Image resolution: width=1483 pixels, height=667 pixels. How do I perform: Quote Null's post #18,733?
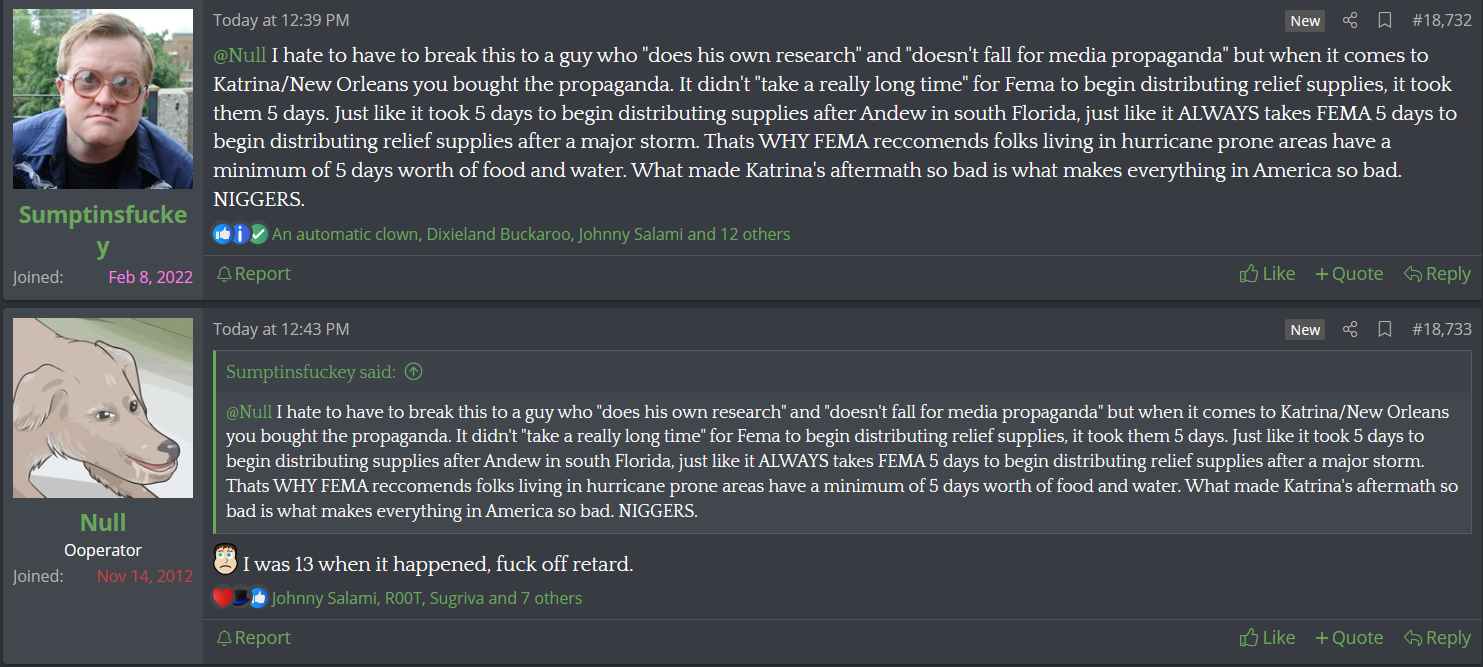click(1349, 638)
